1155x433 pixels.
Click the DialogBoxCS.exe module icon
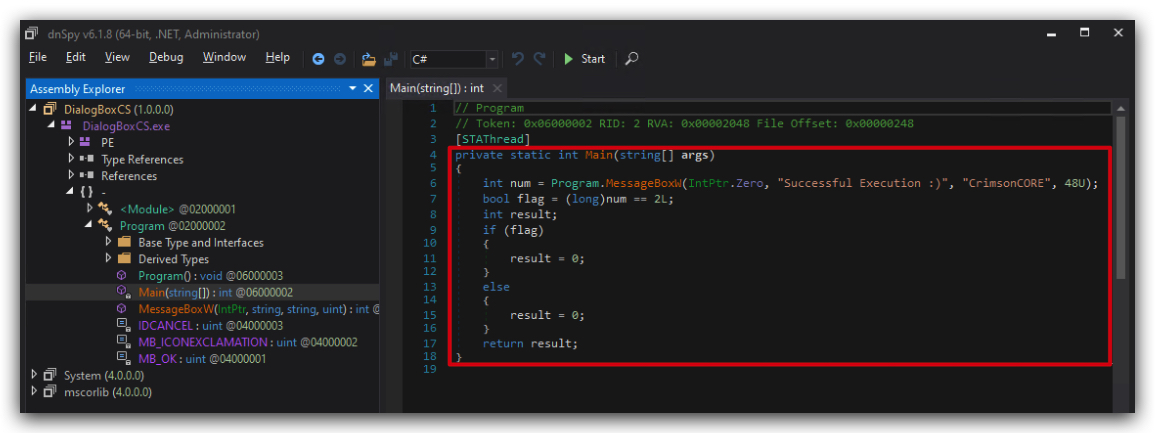pos(66,126)
